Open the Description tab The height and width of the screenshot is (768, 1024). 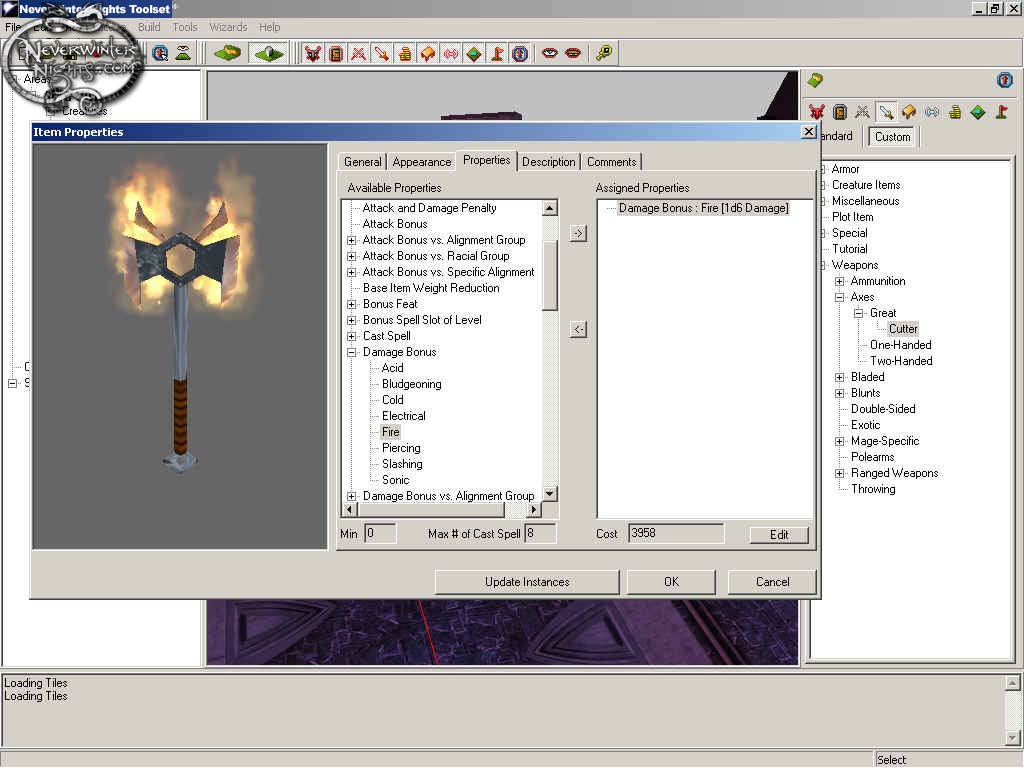tap(548, 162)
